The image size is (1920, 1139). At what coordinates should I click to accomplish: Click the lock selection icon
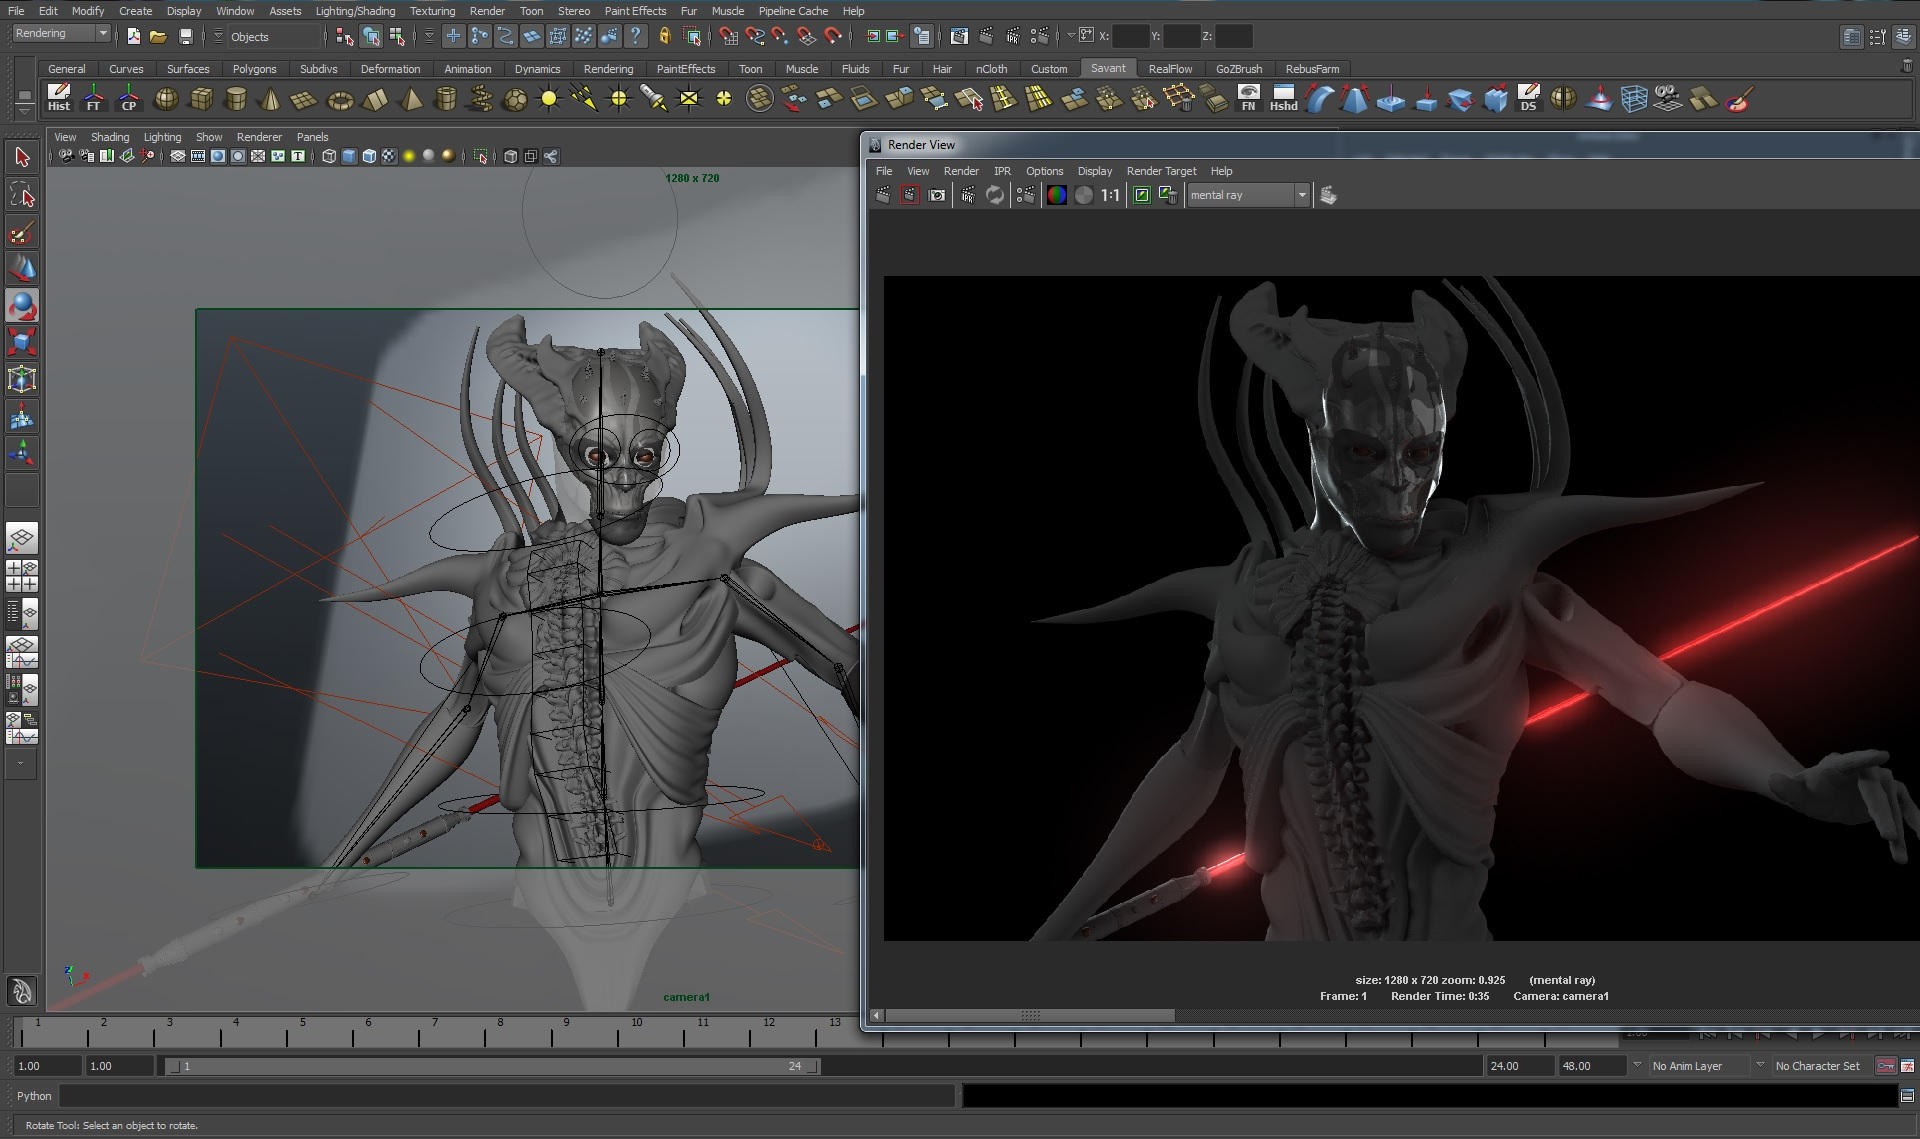click(x=665, y=37)
